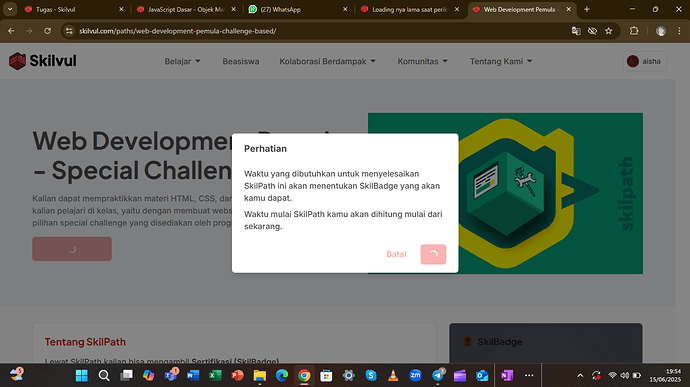
Task: Open a new browser tab
Action: pyautogui.click(x=587, y=9)
